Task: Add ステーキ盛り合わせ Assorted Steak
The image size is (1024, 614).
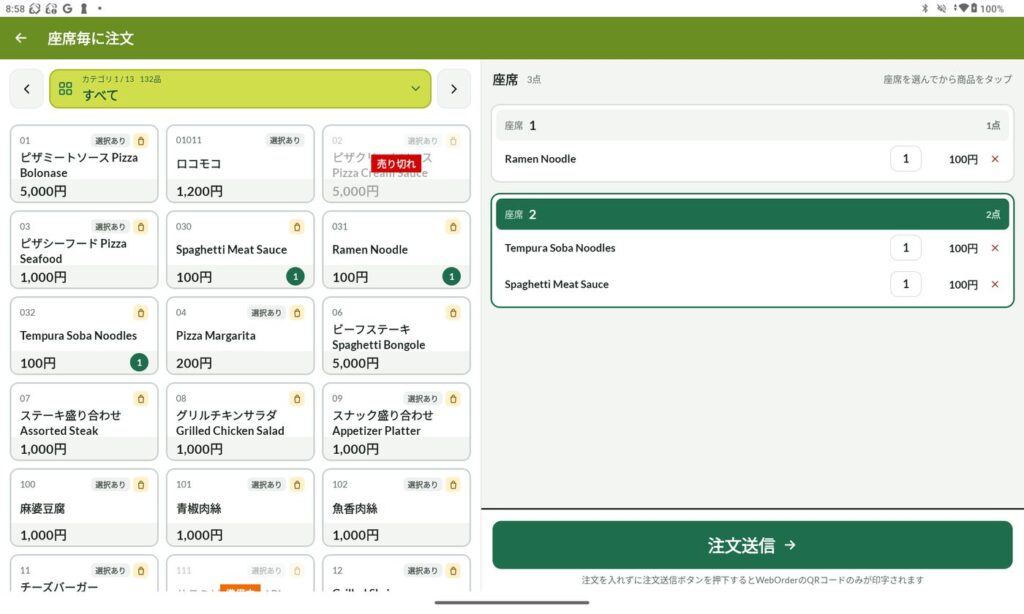Action: pyautogui.click(x=84, y=422)
